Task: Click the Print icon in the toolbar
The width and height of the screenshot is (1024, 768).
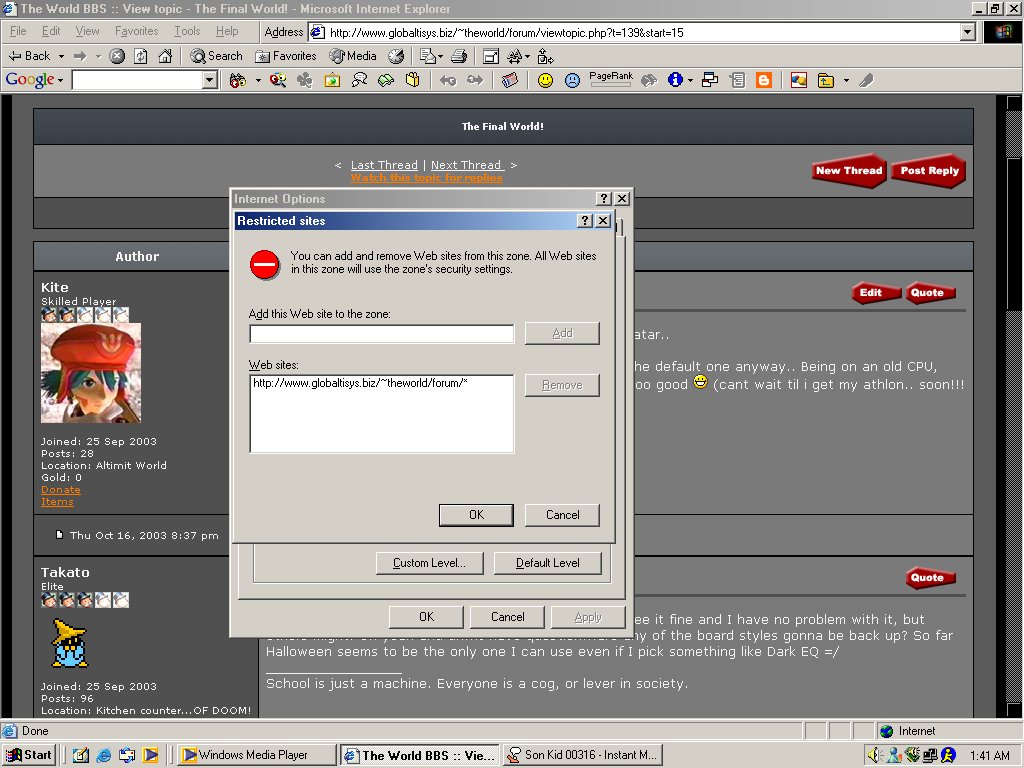Action: [x=458, y=56]
